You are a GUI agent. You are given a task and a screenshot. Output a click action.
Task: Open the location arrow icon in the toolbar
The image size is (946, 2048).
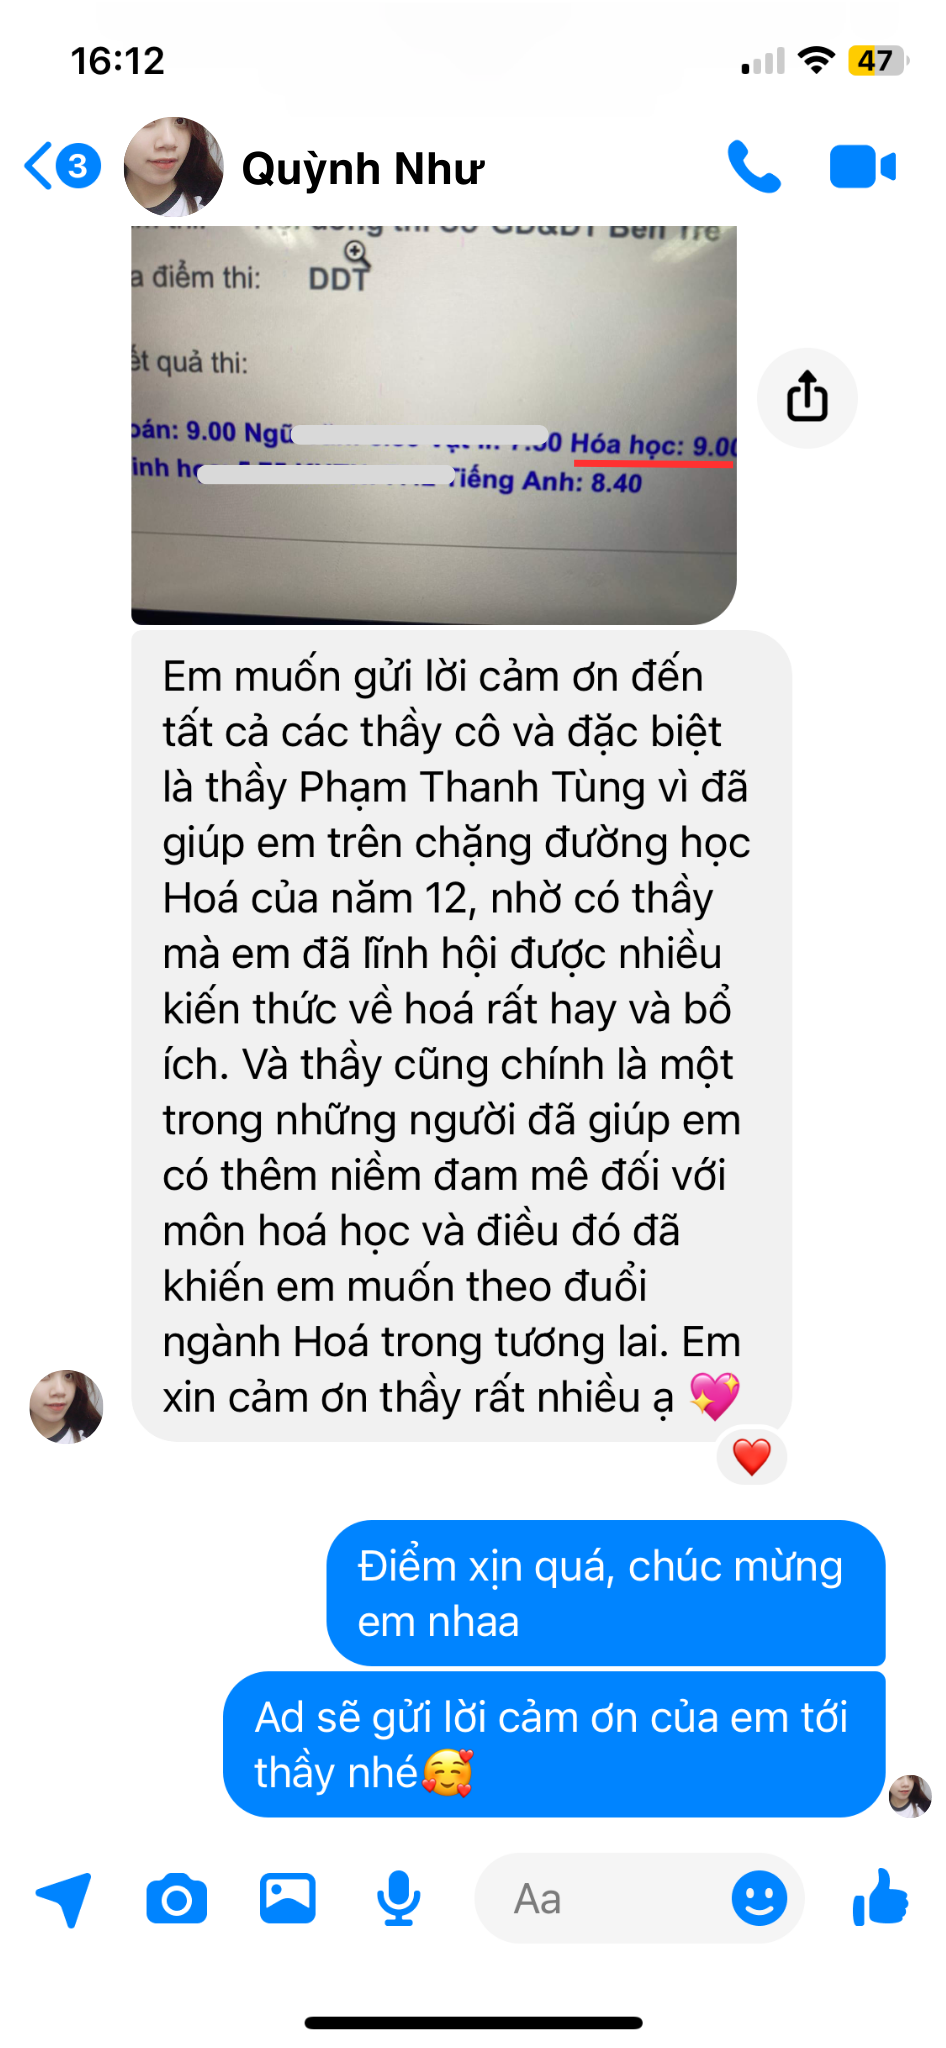(x=64, y=1898)
